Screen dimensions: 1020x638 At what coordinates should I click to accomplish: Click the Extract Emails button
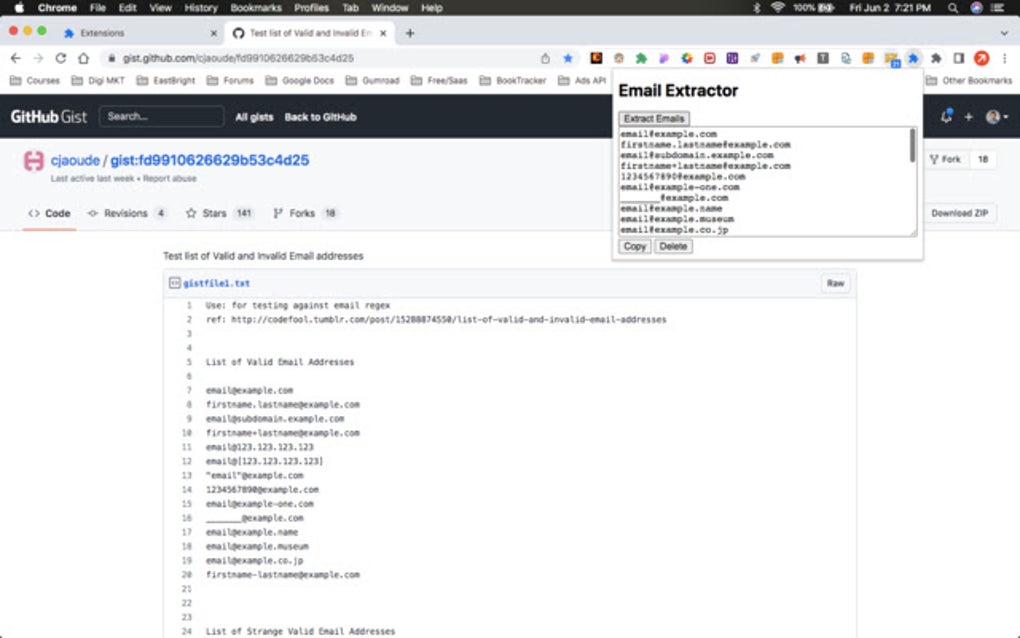pos(653,118)
